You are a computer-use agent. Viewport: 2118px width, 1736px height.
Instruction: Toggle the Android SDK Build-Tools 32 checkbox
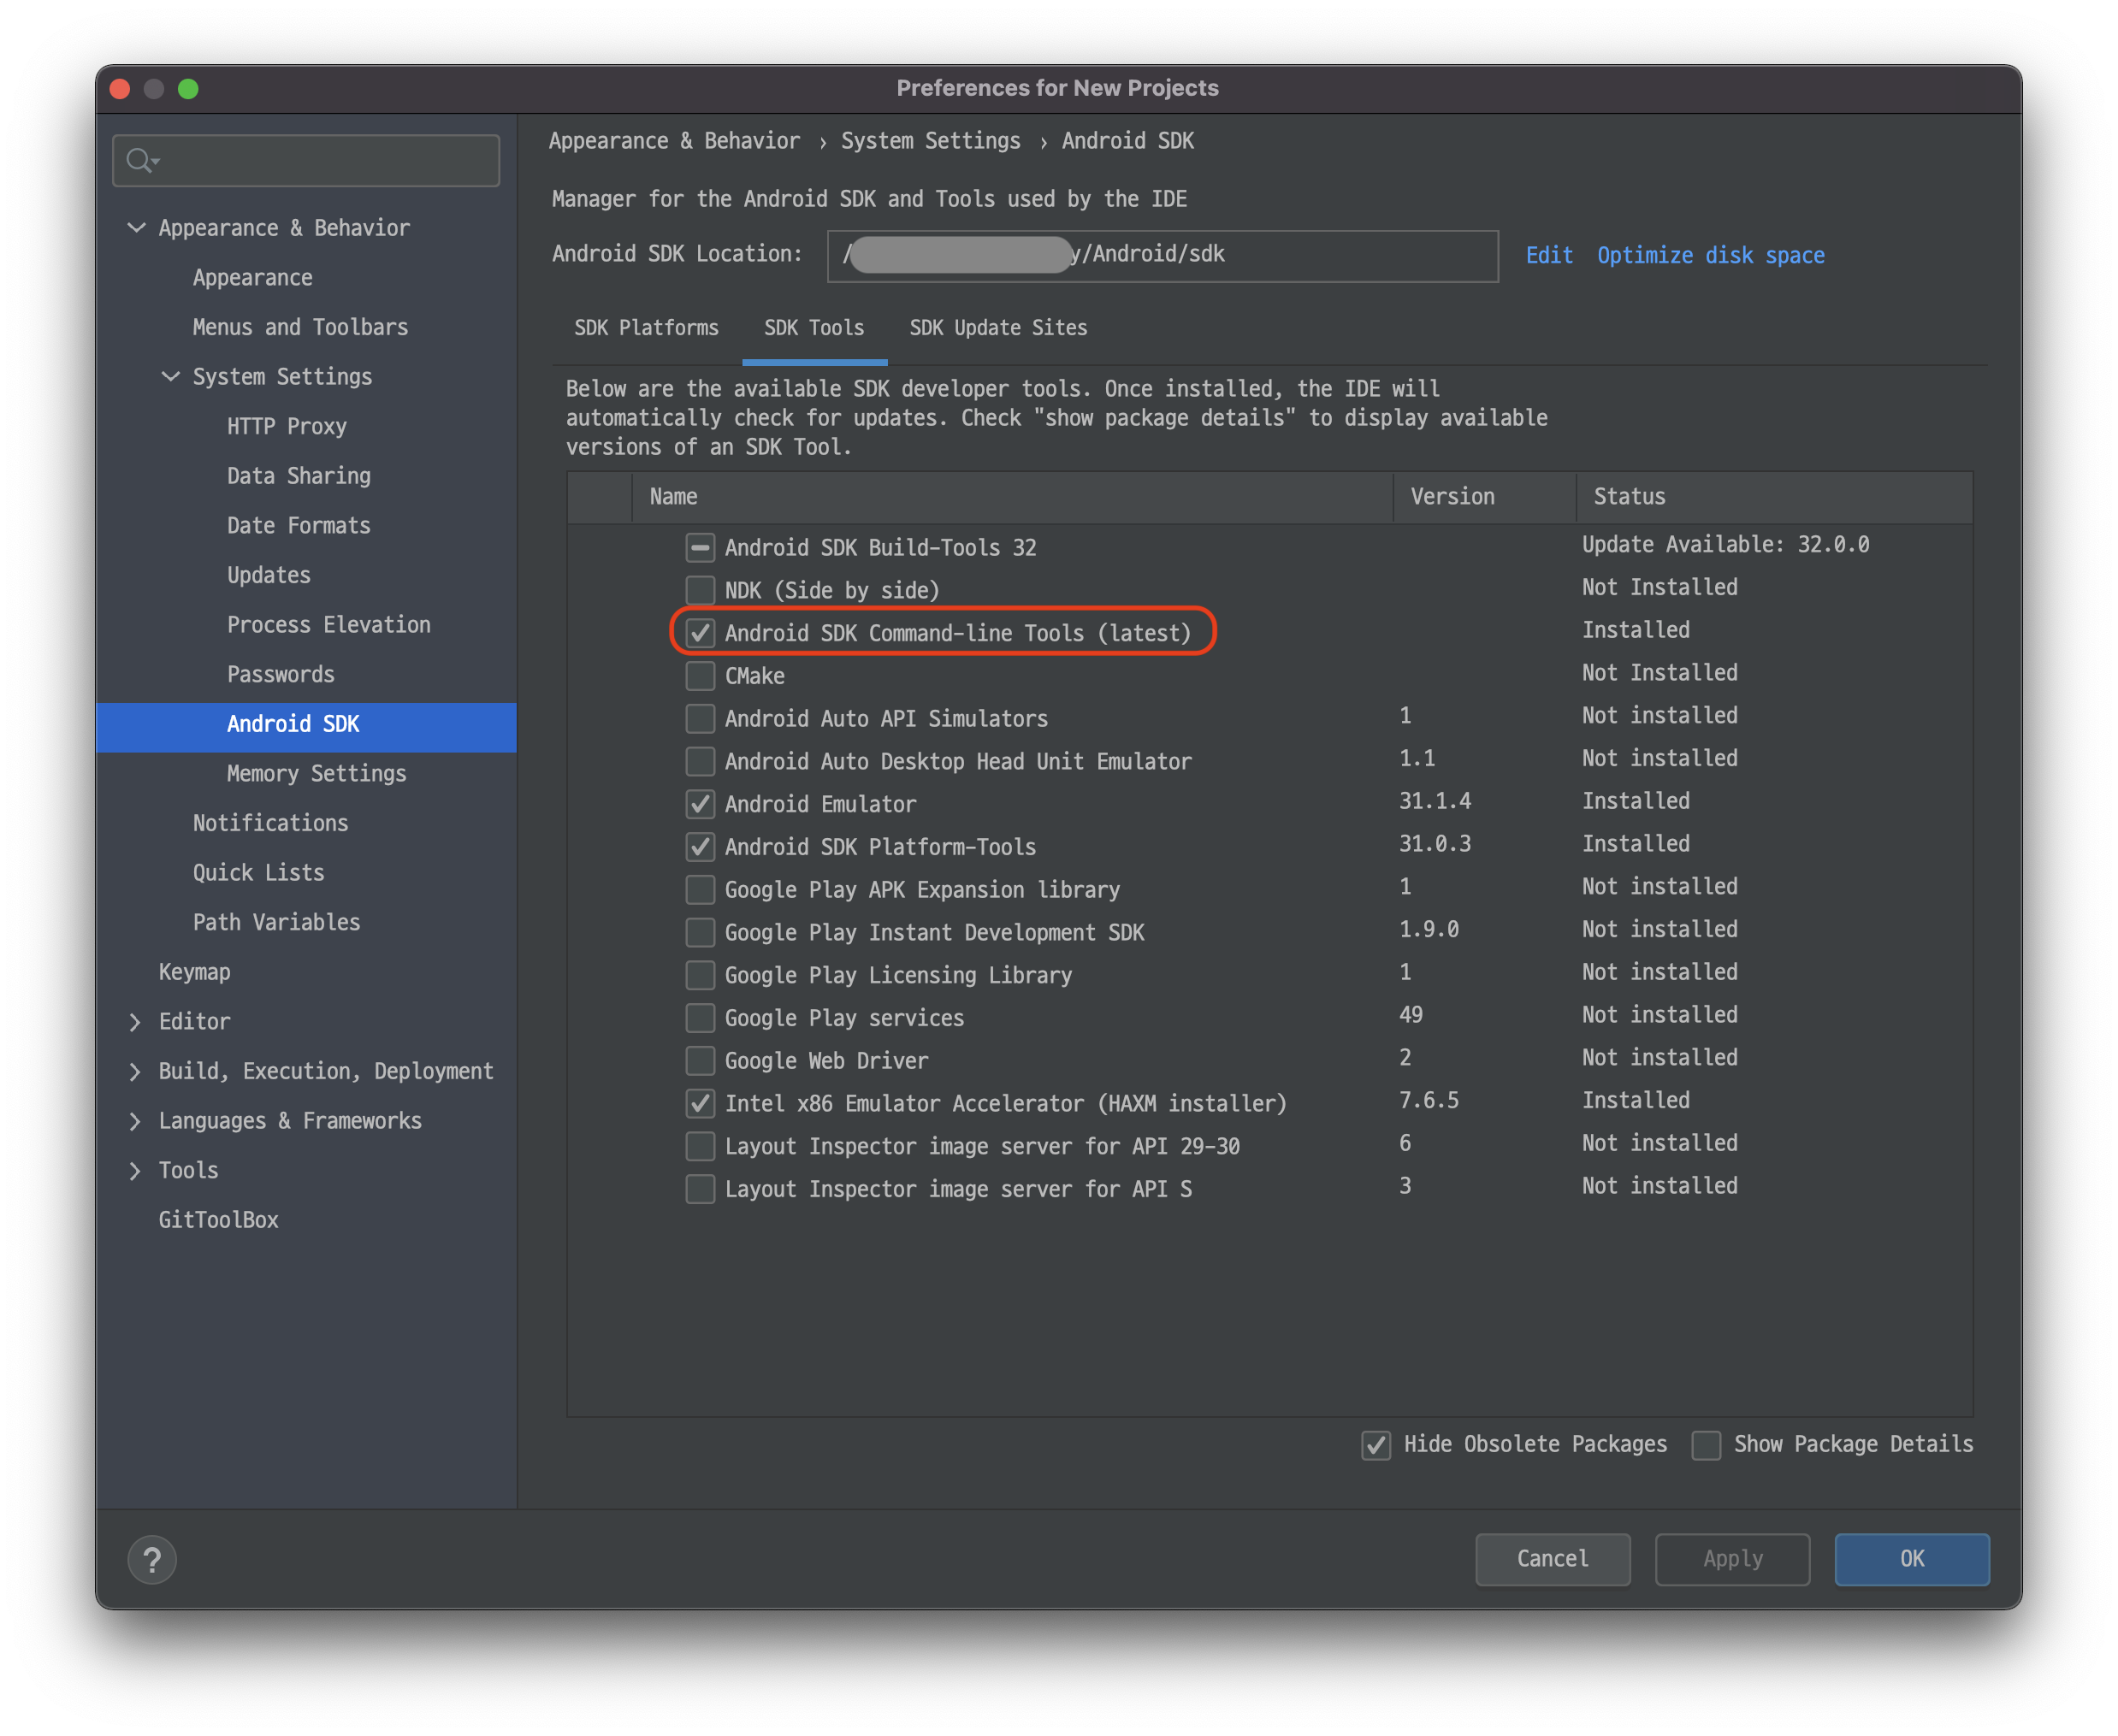[700, 547]
